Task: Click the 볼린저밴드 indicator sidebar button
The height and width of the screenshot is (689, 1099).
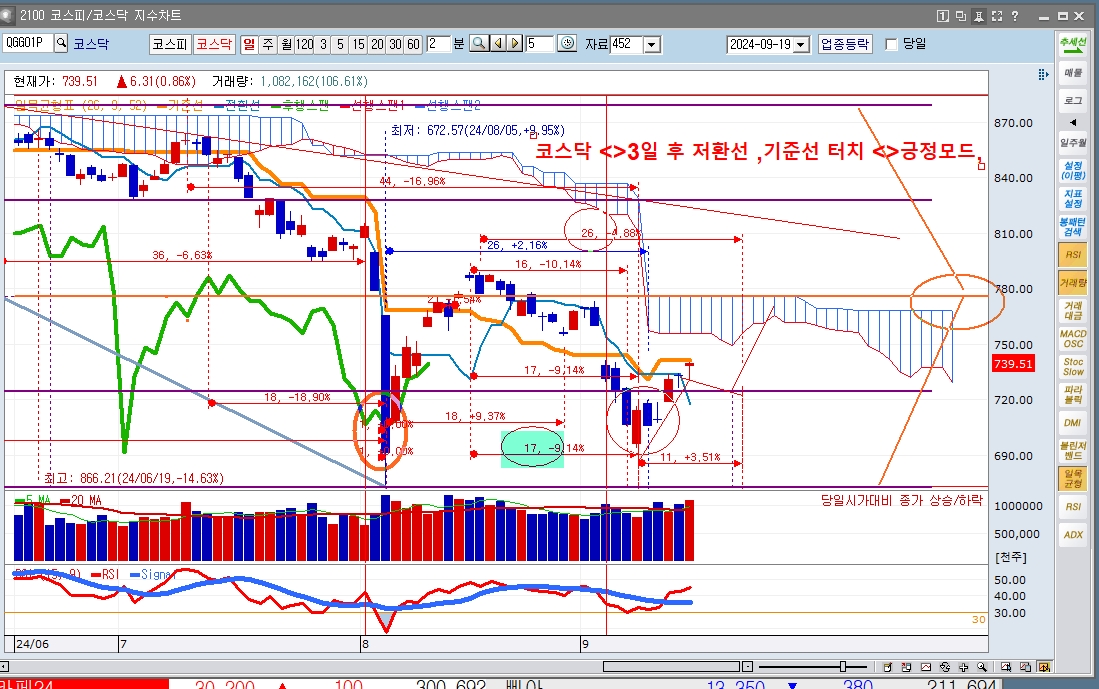Action: pos(1072,451)
